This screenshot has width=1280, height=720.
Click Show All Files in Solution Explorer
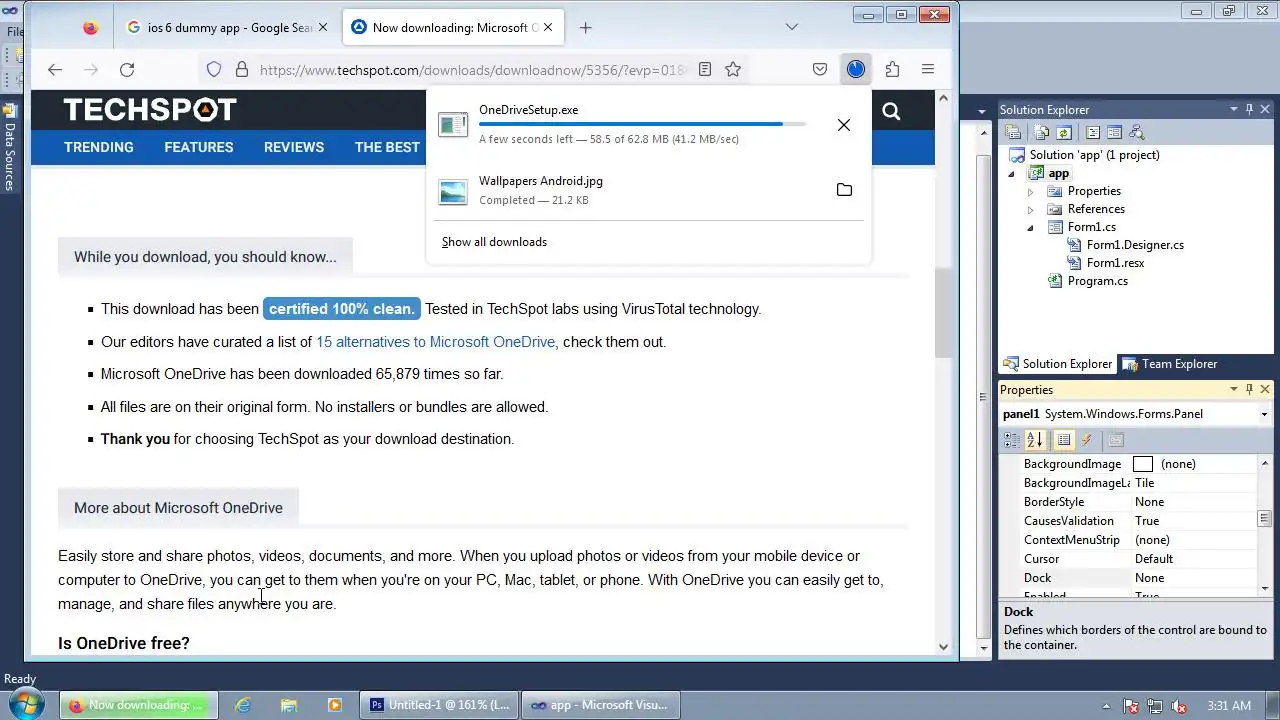click(1042, 132)
